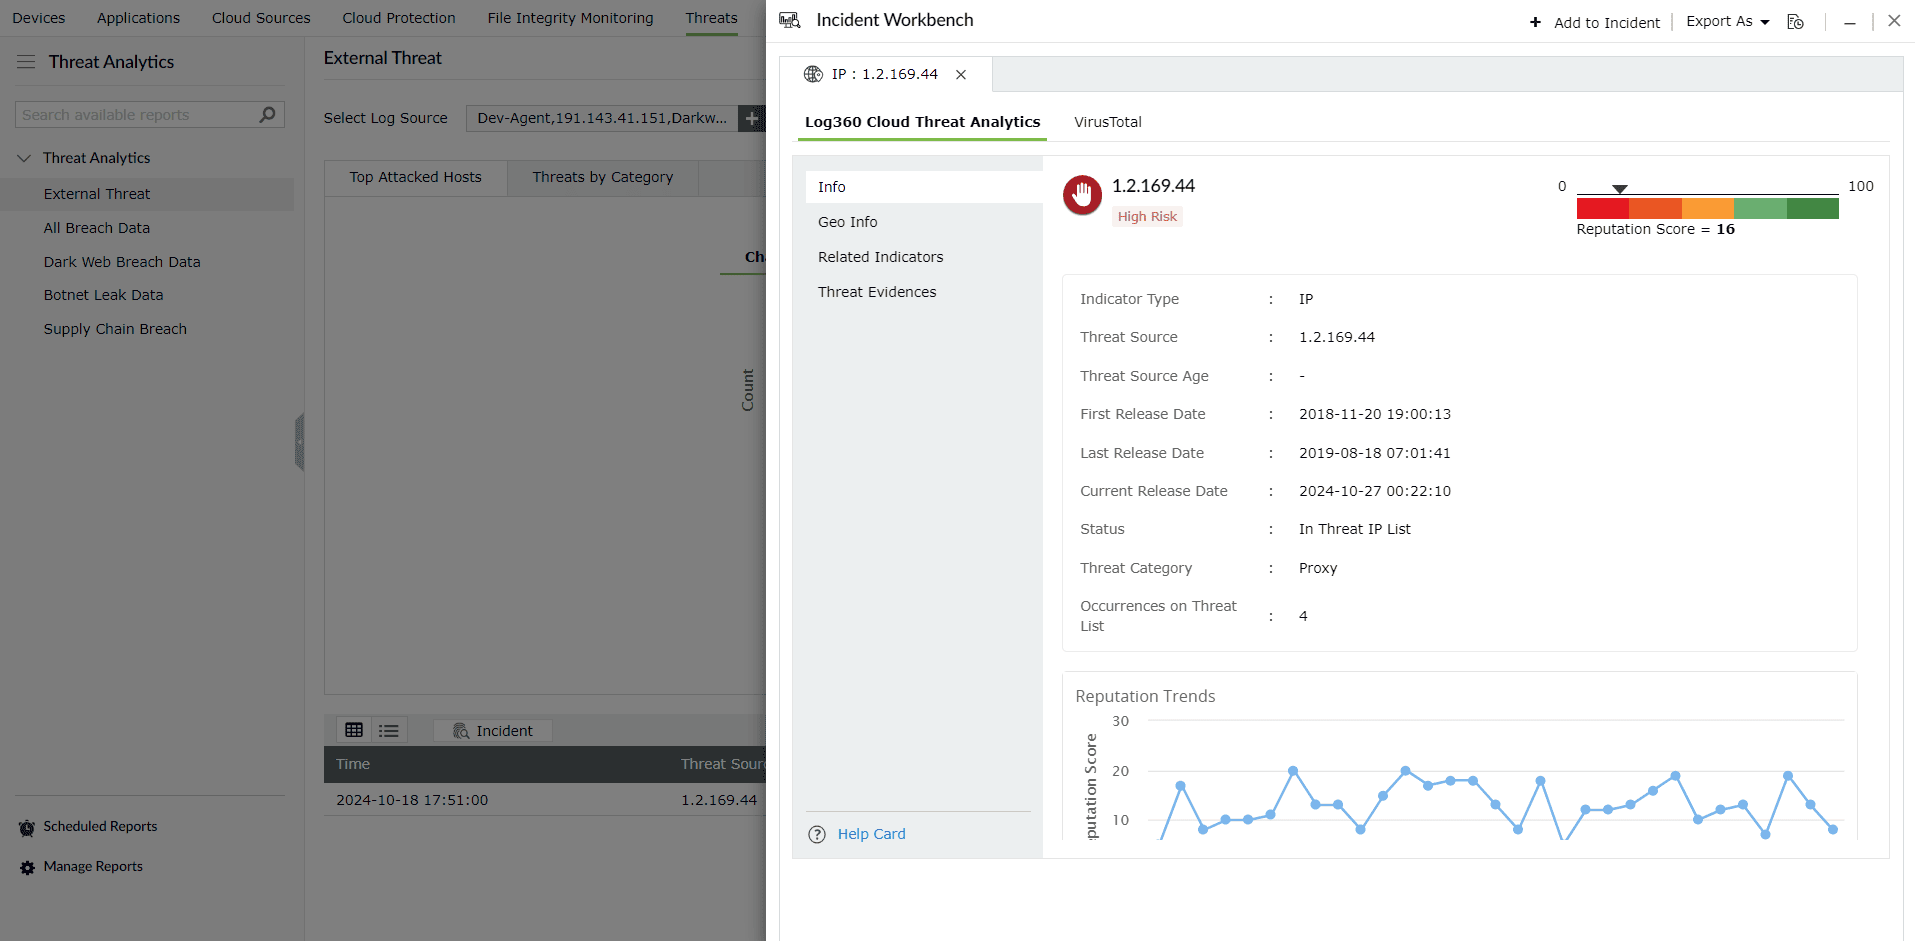
Task: Click the reputation score color bar
Action: click(x=1707, y=208)
